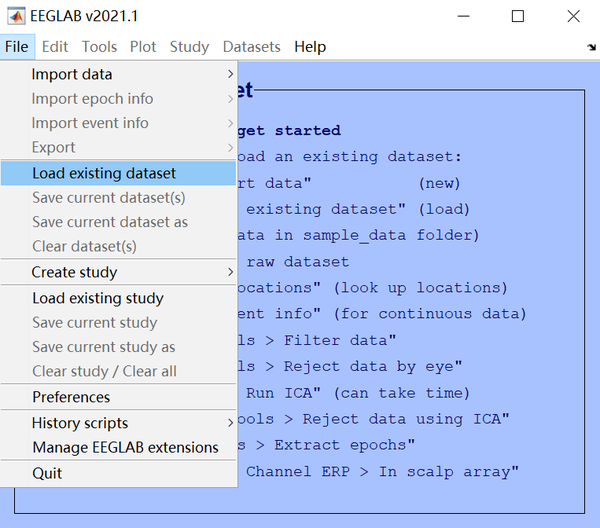Close the File menu via its title

tap(16, 47)
